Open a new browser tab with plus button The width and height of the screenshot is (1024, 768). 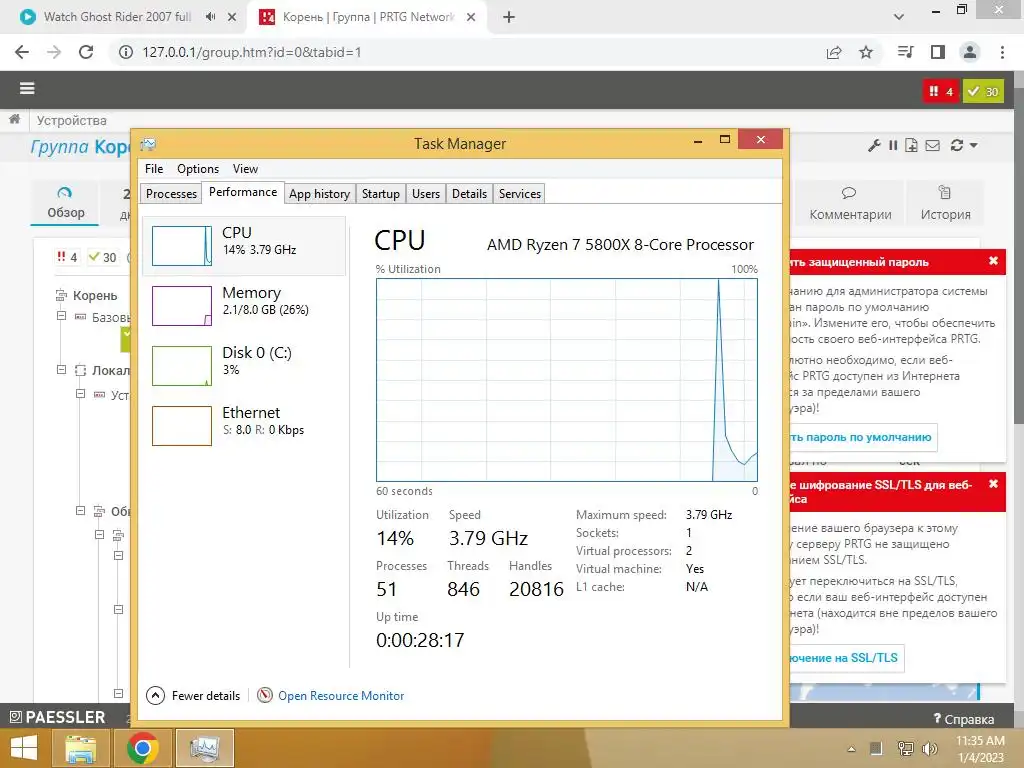tap(509, 17)
